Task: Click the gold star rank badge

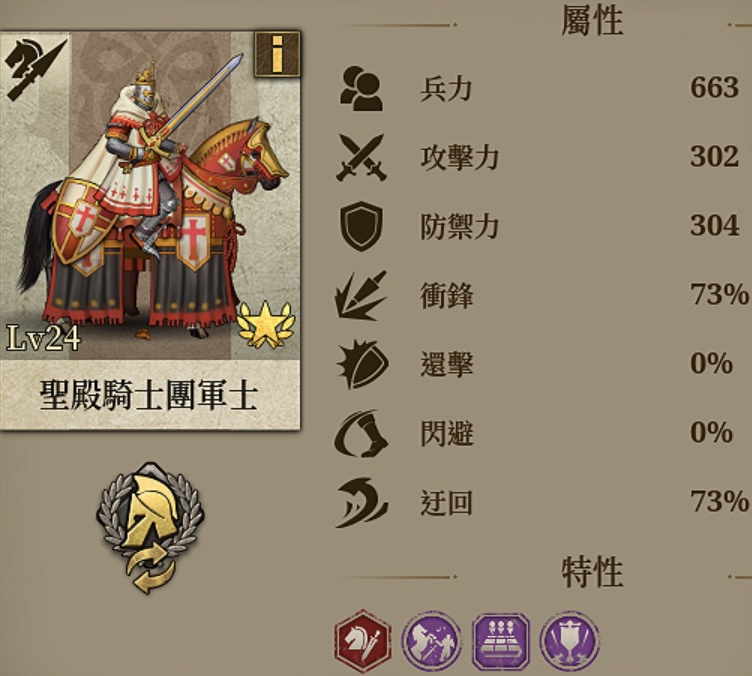Action: 266,324
